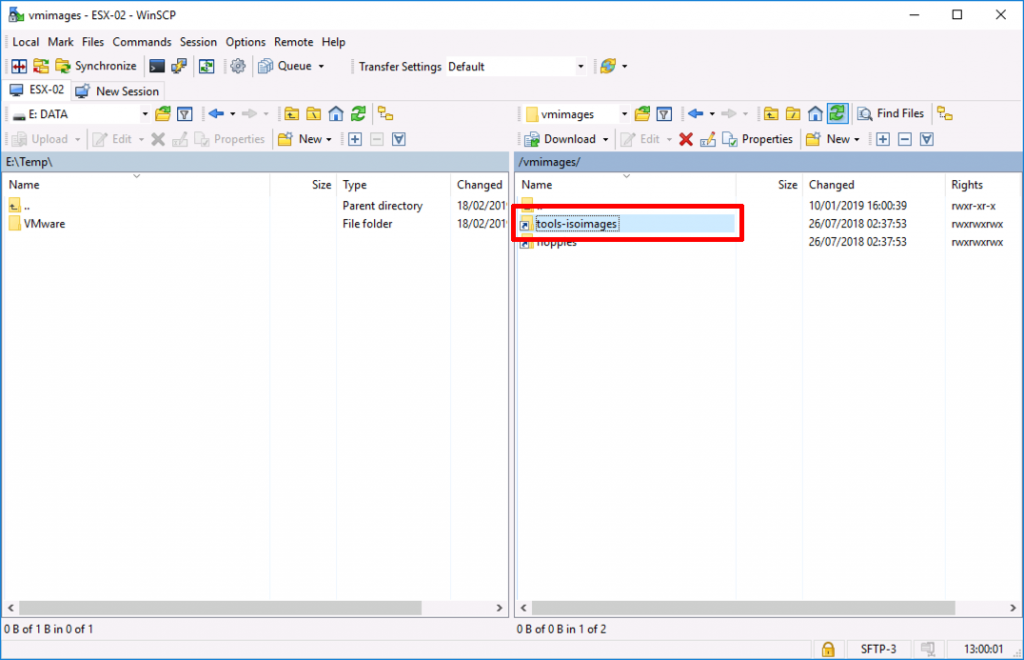Refresh the remote vmimages directory
Screen dimensions: 1024x660
coord(837,114)
